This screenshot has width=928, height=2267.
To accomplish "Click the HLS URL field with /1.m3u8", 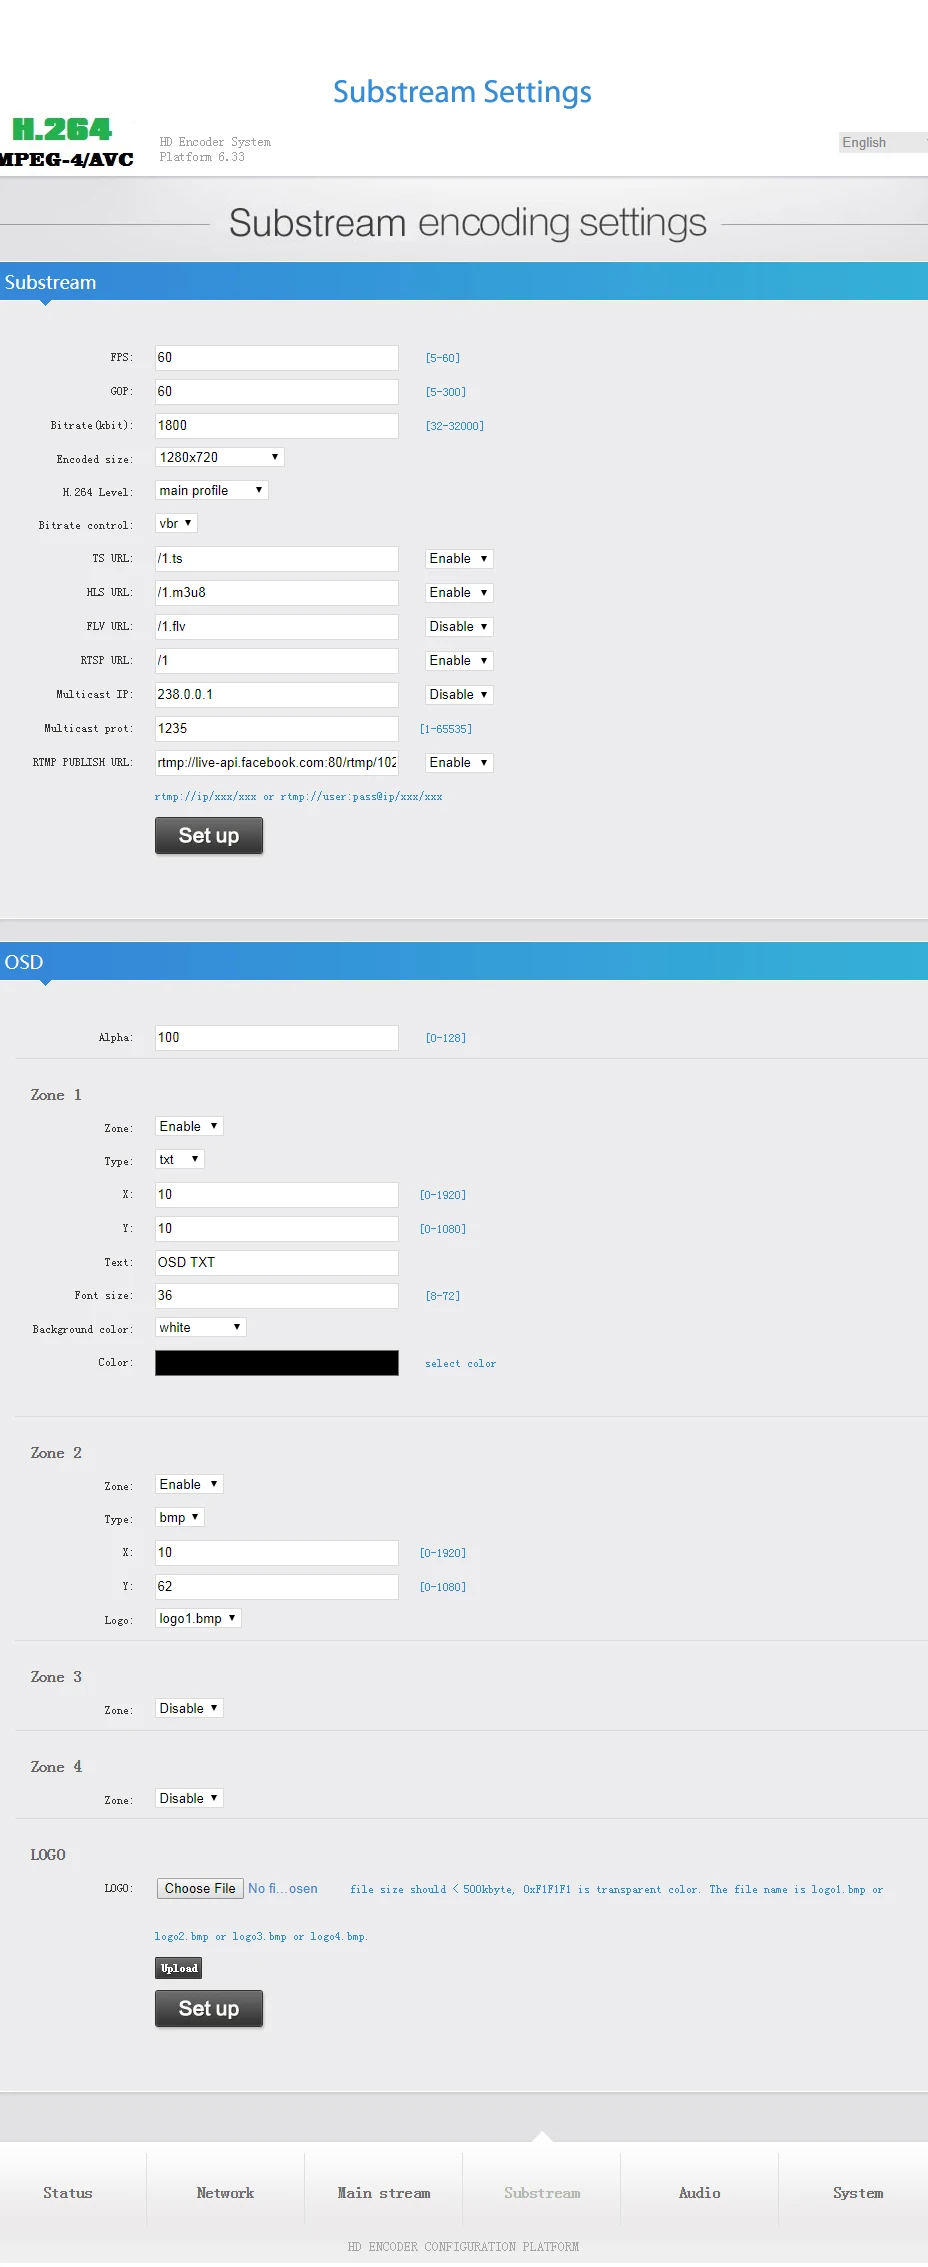I will [x=277, y=593].
